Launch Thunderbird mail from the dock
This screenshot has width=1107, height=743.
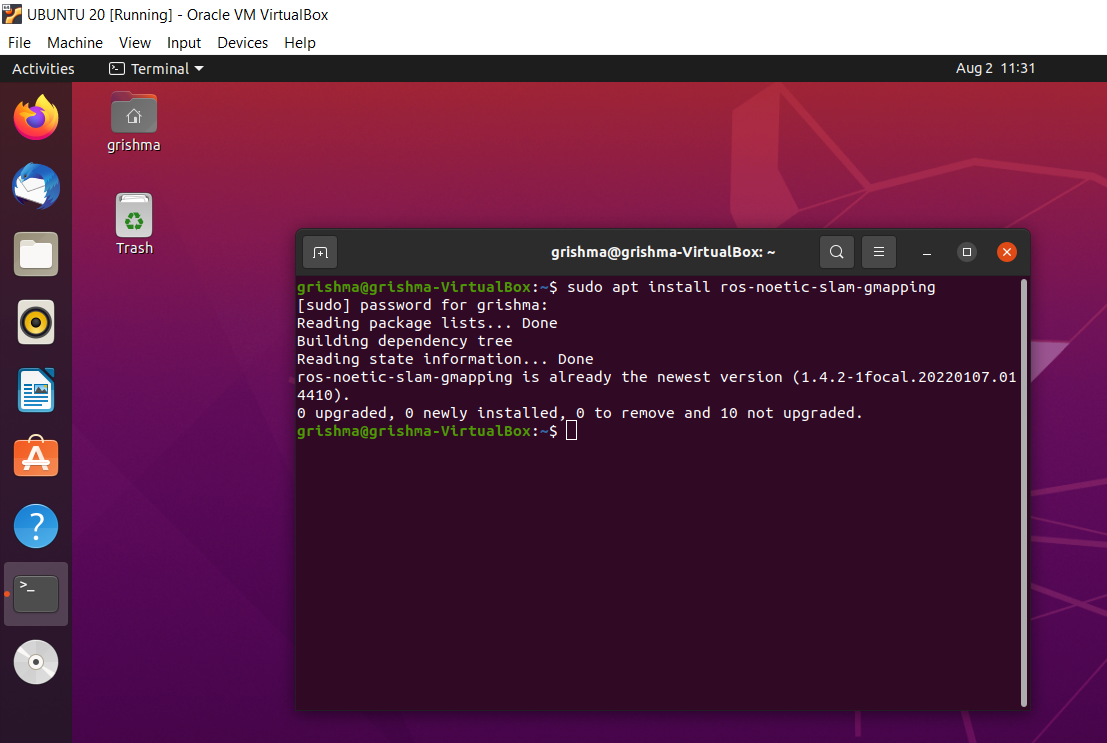[36, 186]
